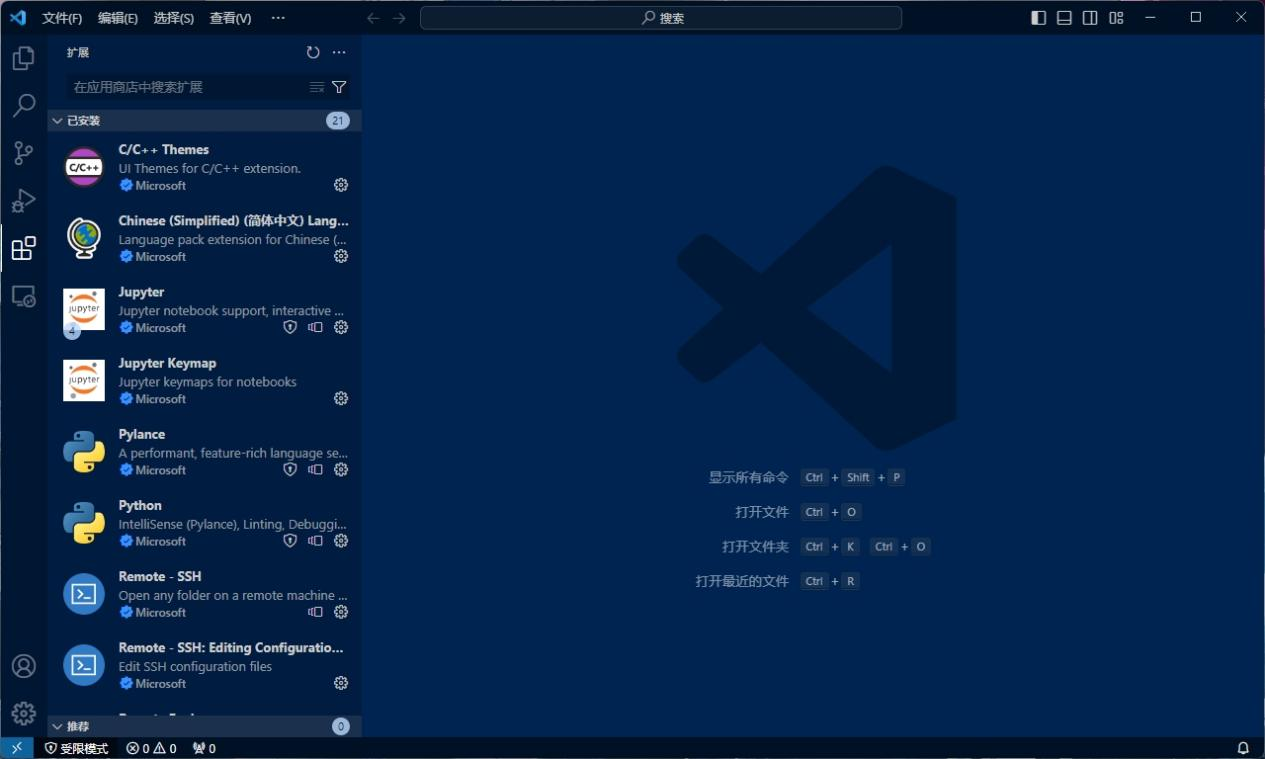The height and width of the screenshot is (759, 1265).
Task: Select the Jupyter Keymap extension title
Action: [x=167, y=363]
